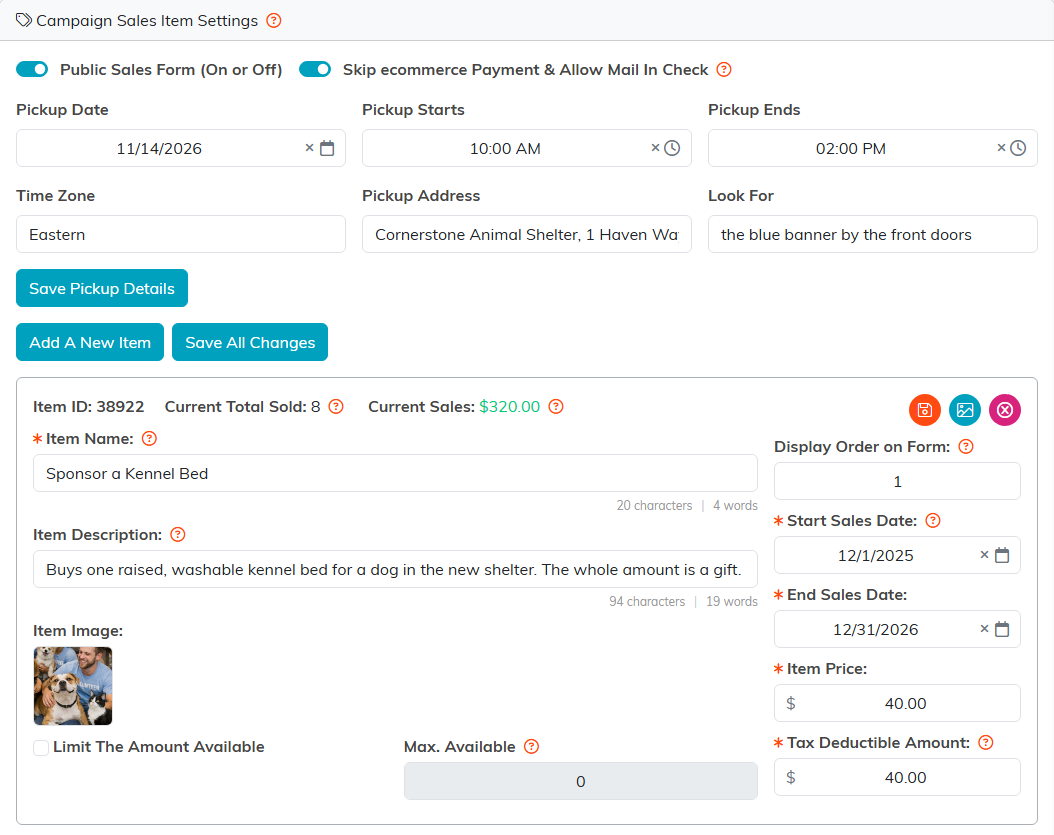
Task: Click Save All Changes button
Action: click(x=250, y=342)
